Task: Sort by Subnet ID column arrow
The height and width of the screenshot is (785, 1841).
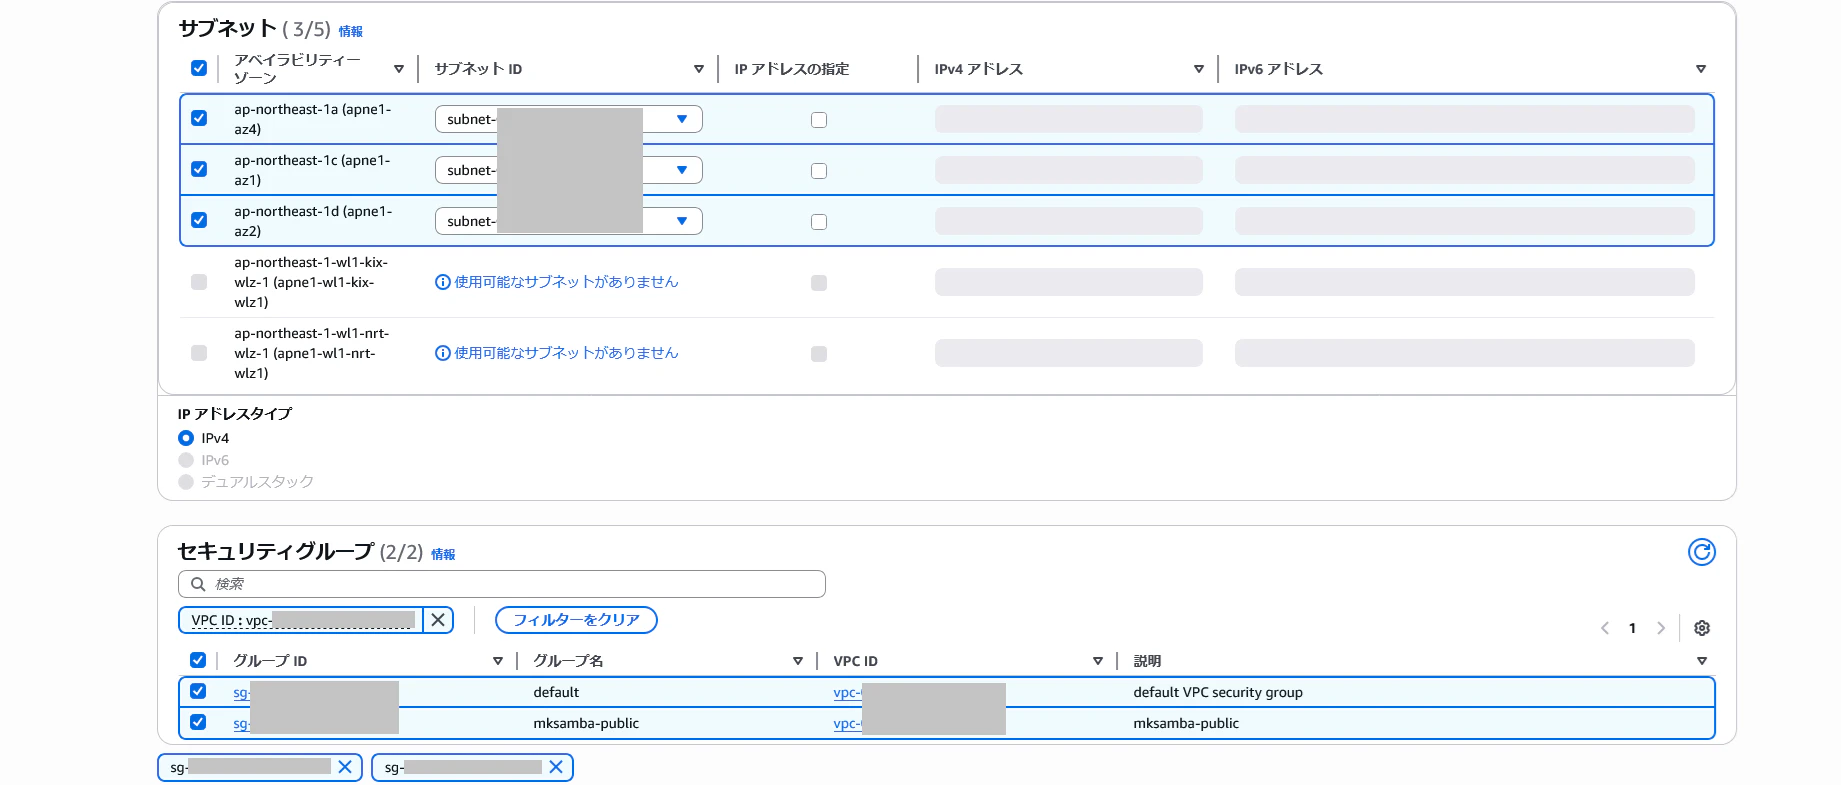Action: pos(699,69)
